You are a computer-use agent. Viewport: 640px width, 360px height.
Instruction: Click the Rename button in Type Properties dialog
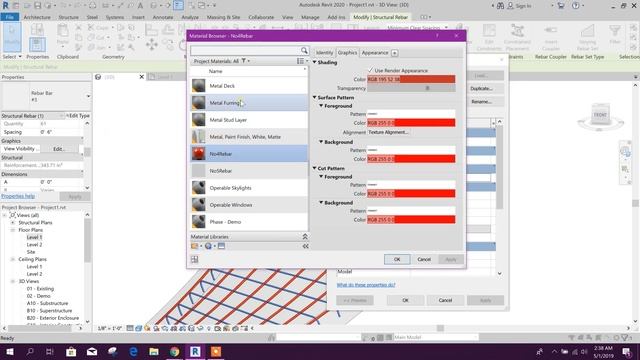point(481,102)
